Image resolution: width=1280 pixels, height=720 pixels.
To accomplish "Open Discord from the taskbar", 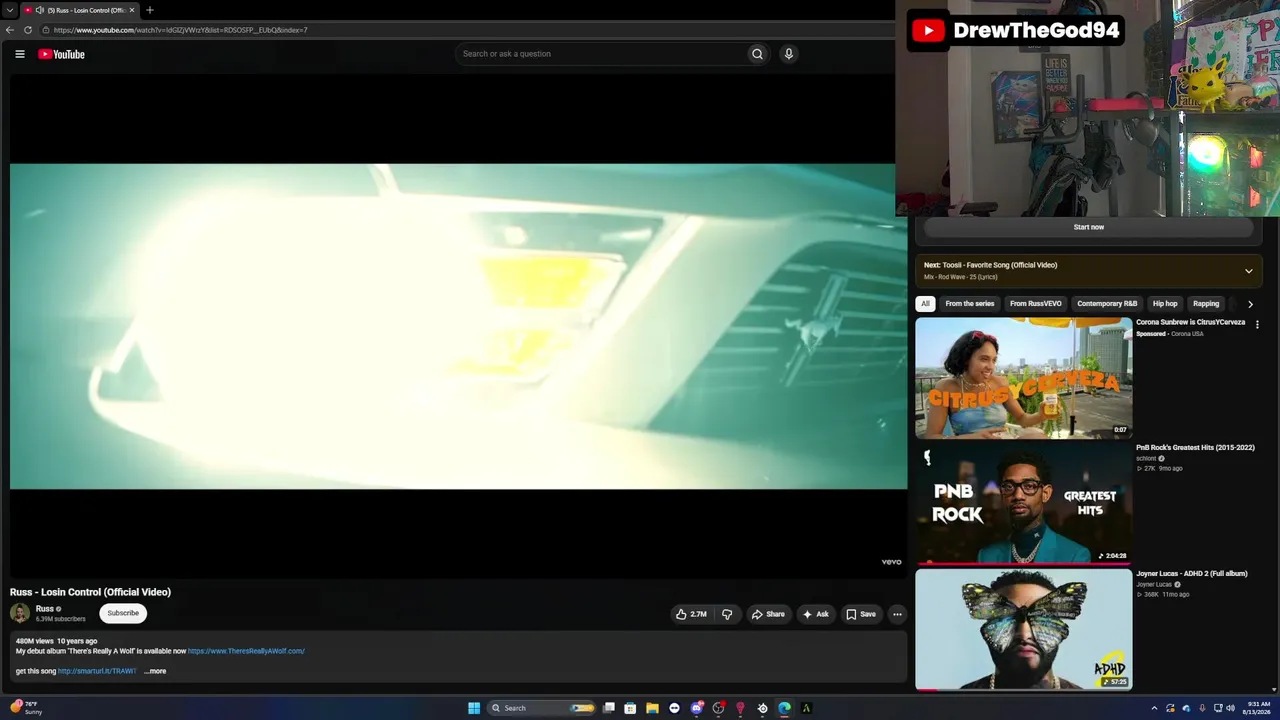I will (697, 708).
